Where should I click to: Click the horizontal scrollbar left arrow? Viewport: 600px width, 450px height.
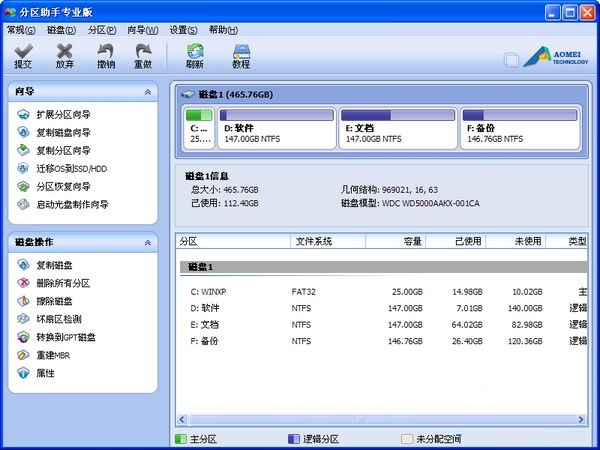[182, 419]
